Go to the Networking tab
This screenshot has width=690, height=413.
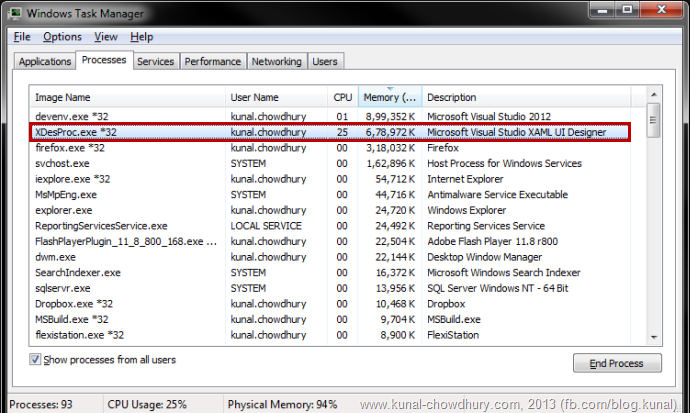coord(276,62)
